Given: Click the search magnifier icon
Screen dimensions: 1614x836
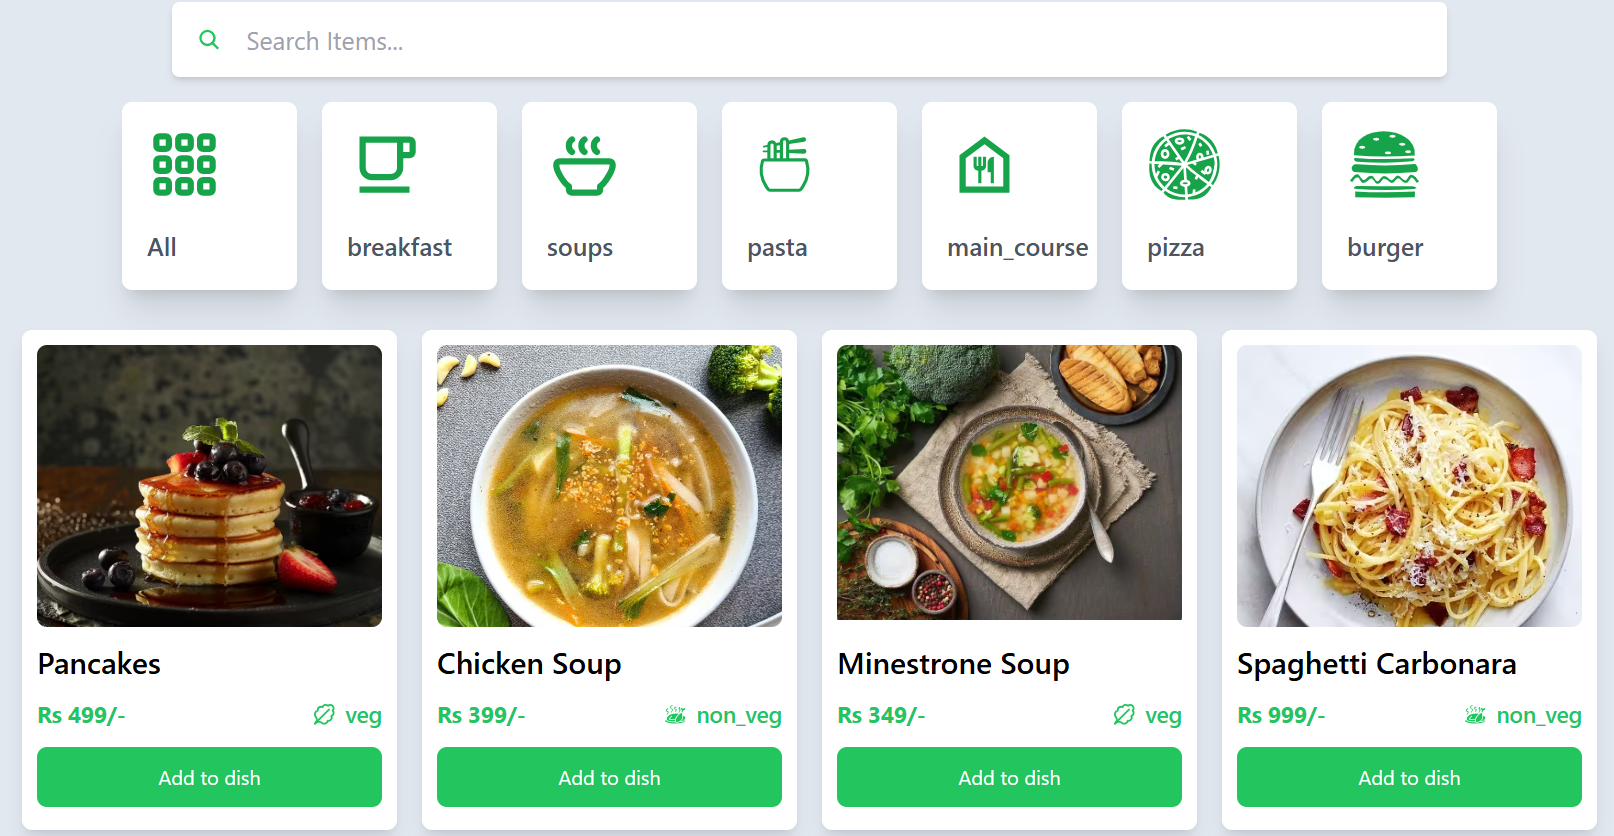Looking at the screenshot, I should click(209, 40).
